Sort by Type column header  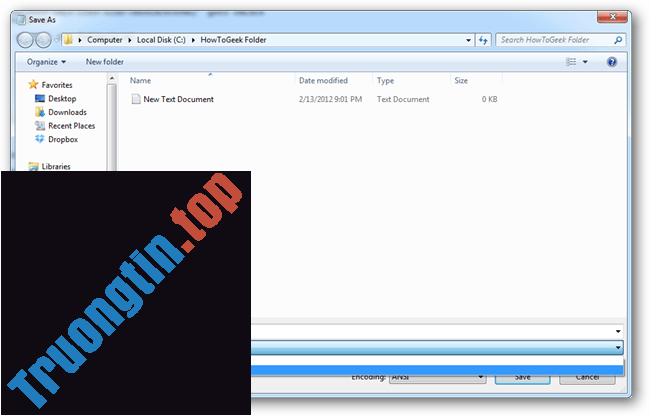[x=385, y=80]
